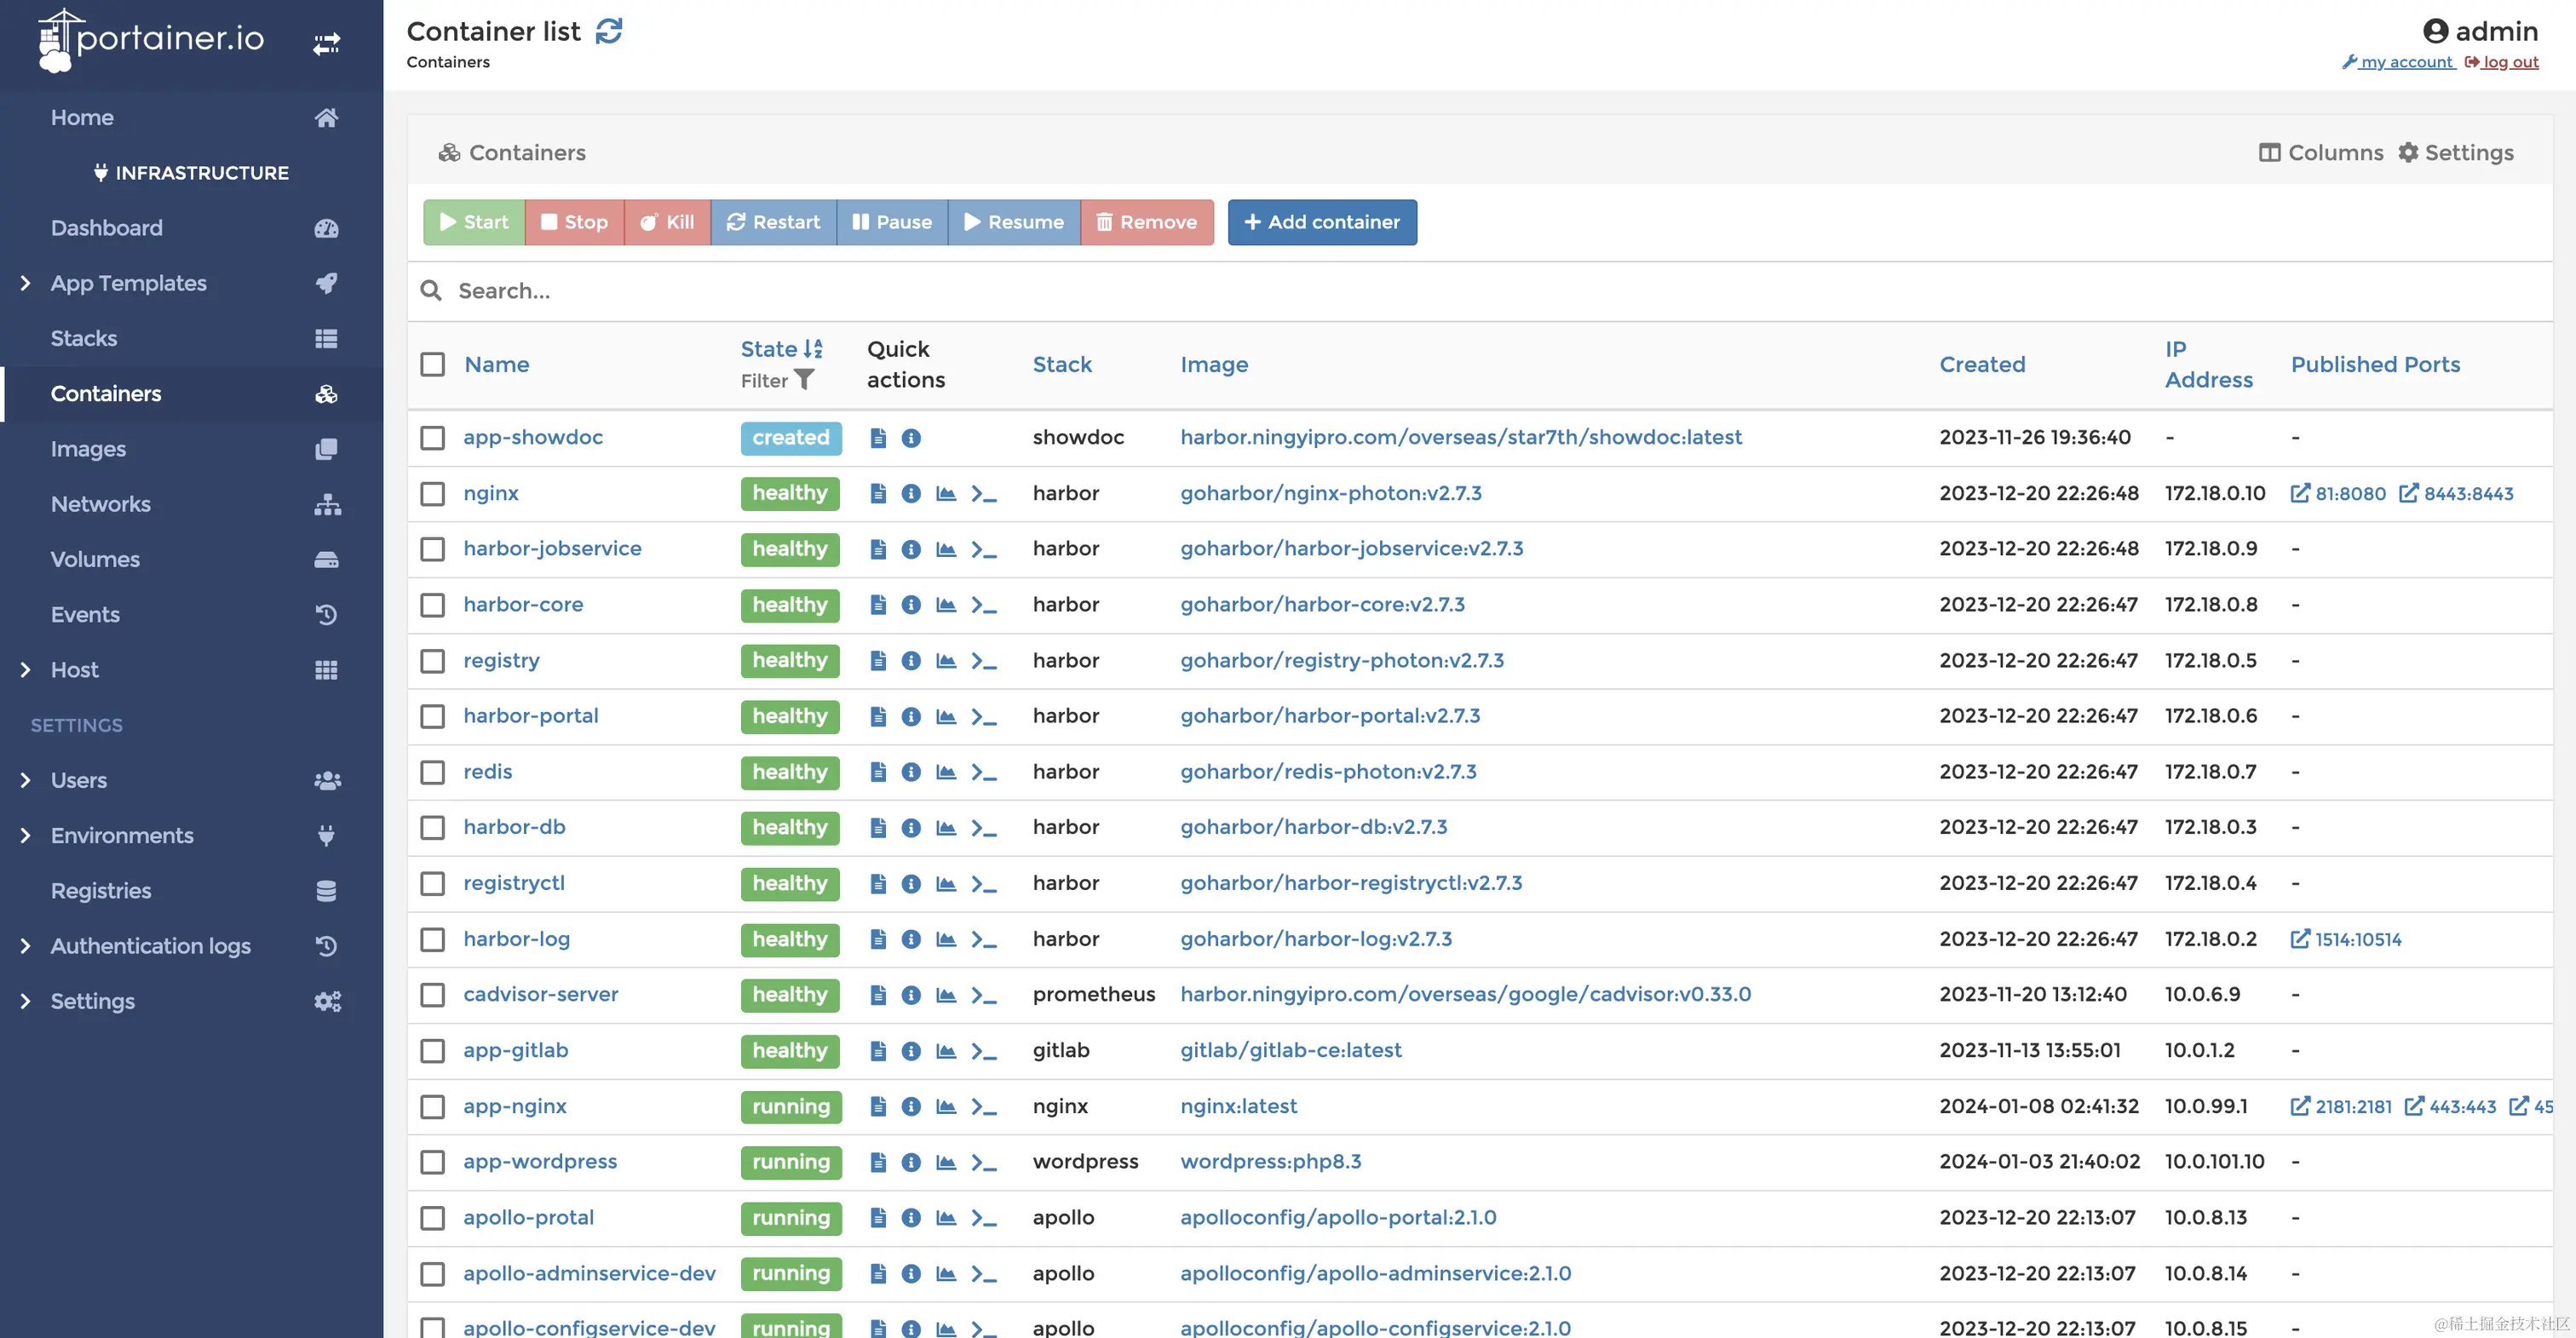Open the table Settings menu

[2456, 152]
